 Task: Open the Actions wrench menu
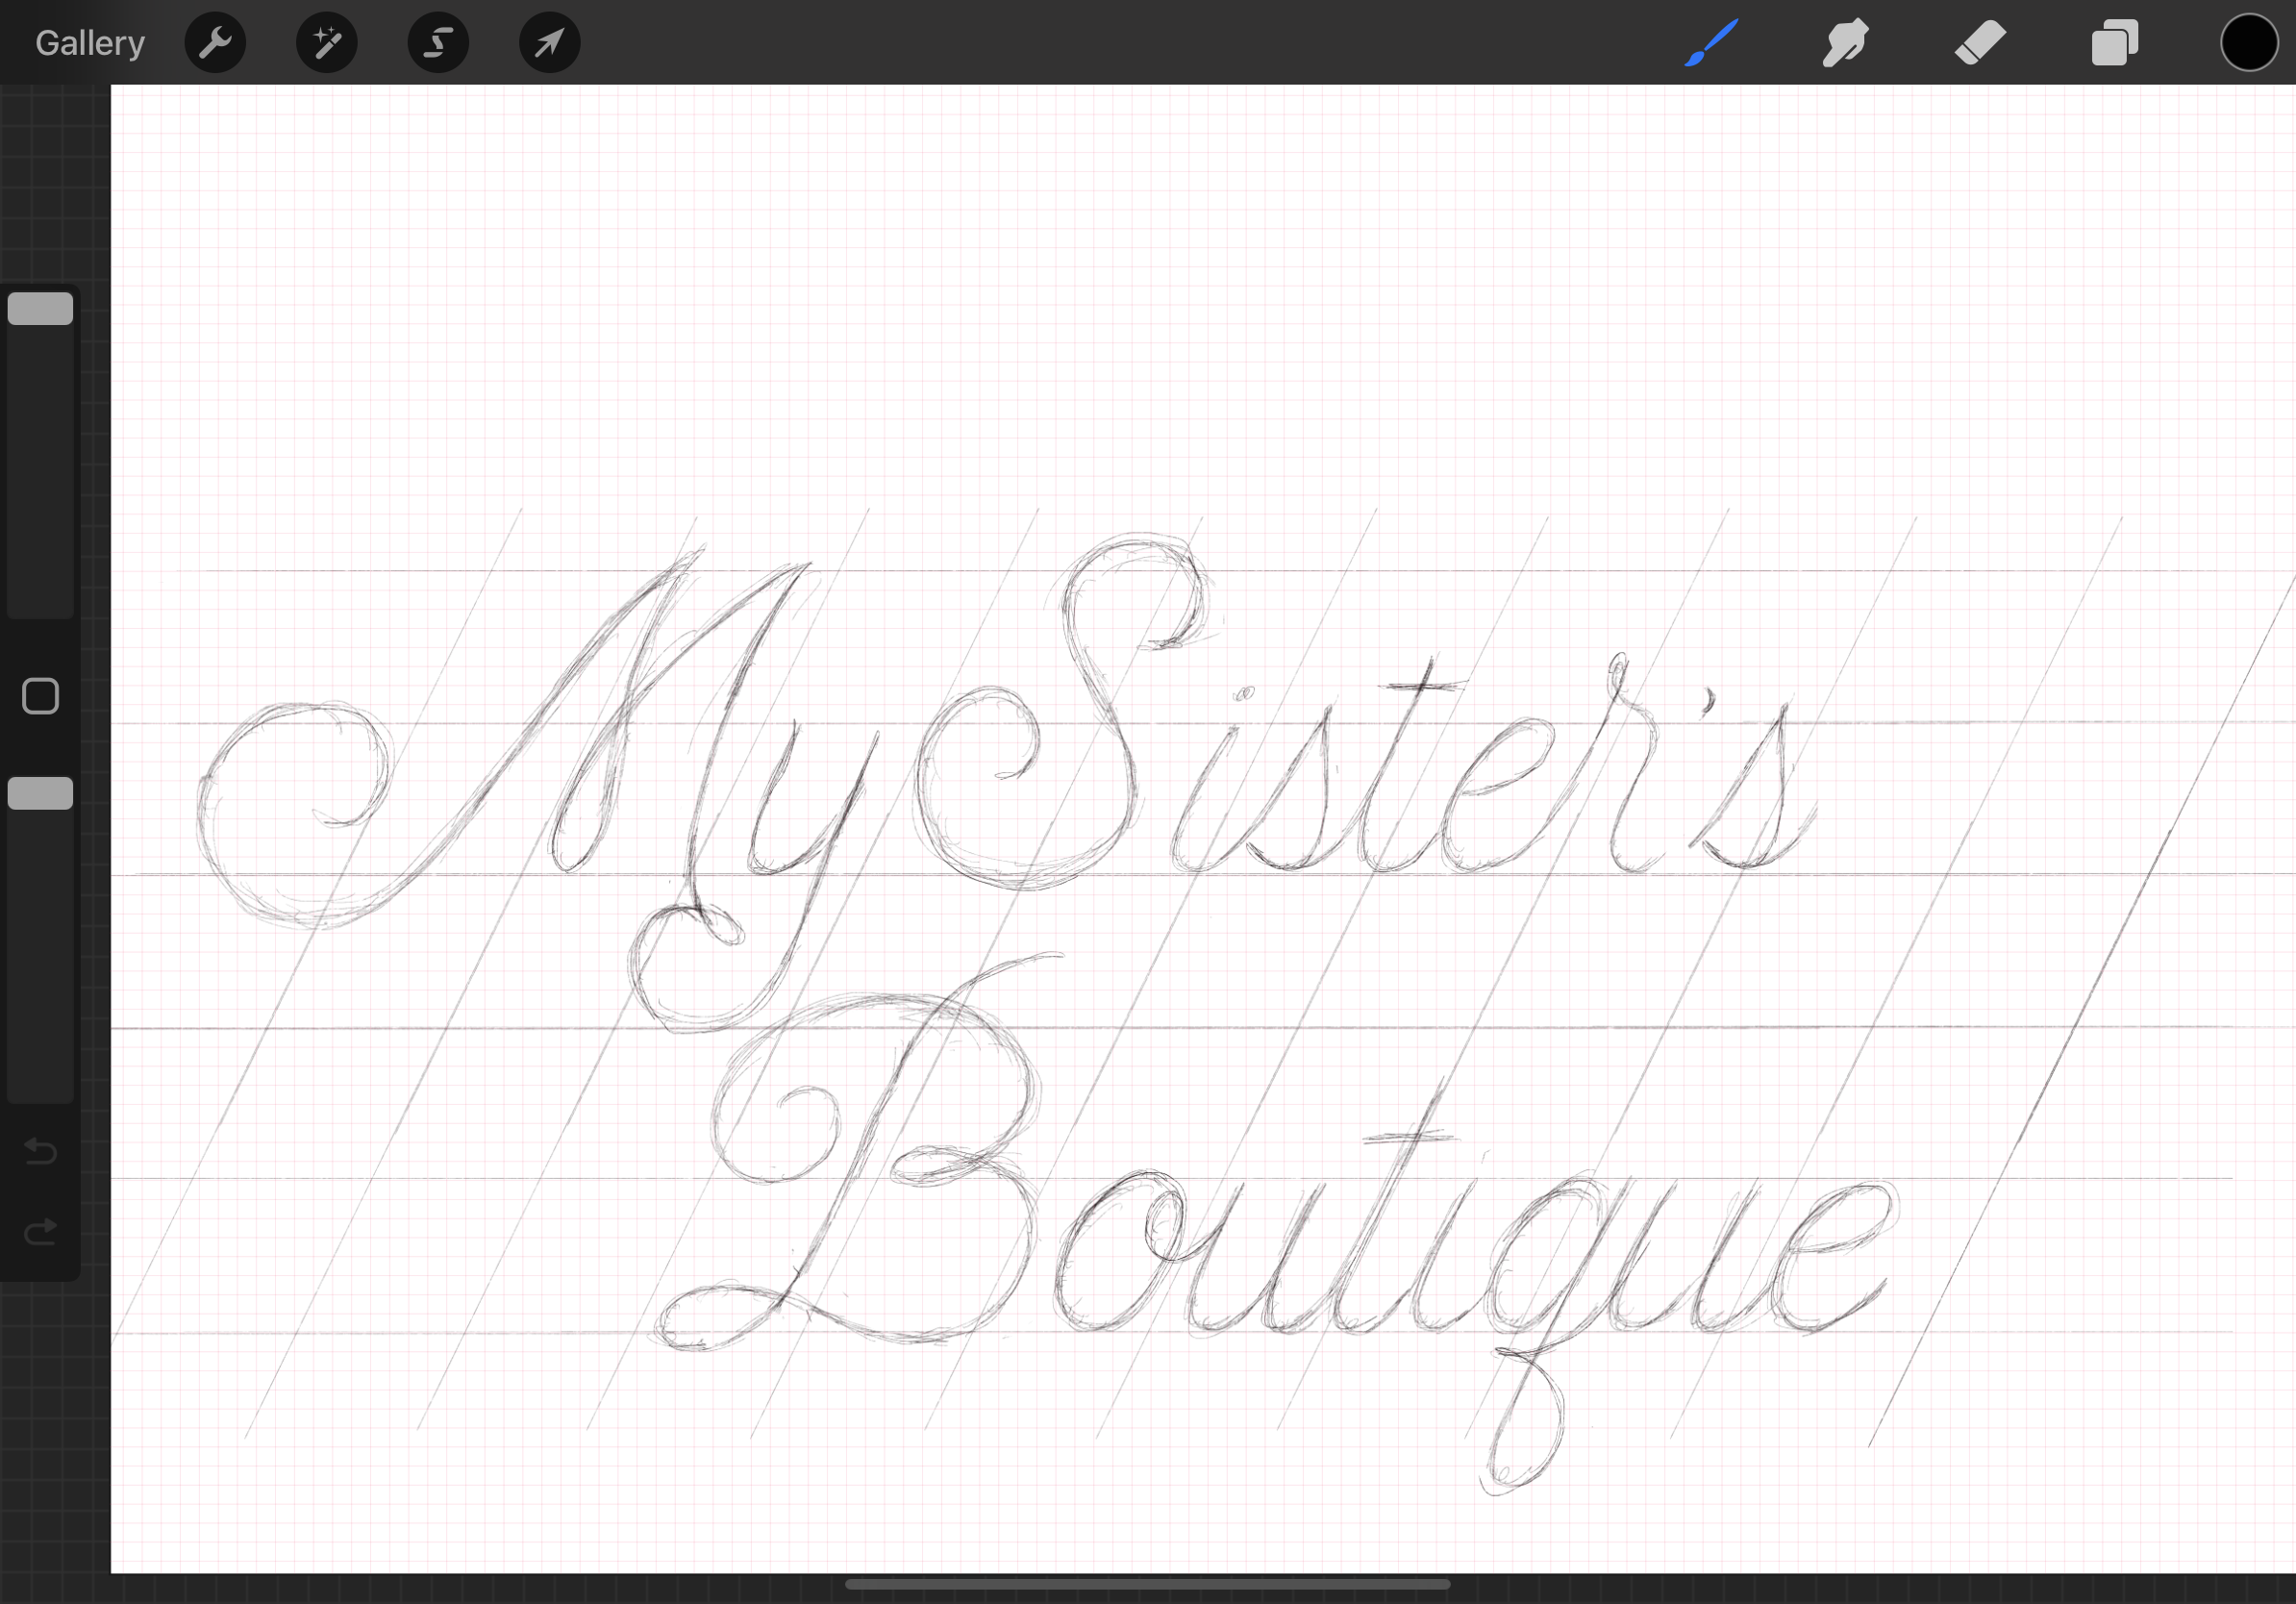coord(215,42)
